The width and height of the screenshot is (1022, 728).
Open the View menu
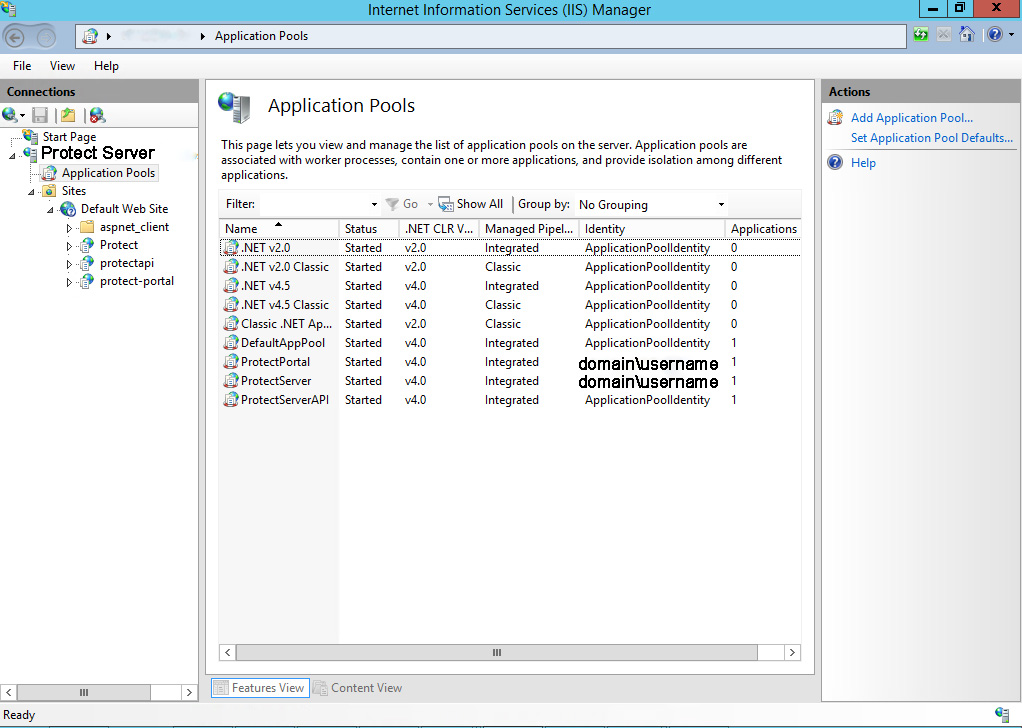pos(63,66)
